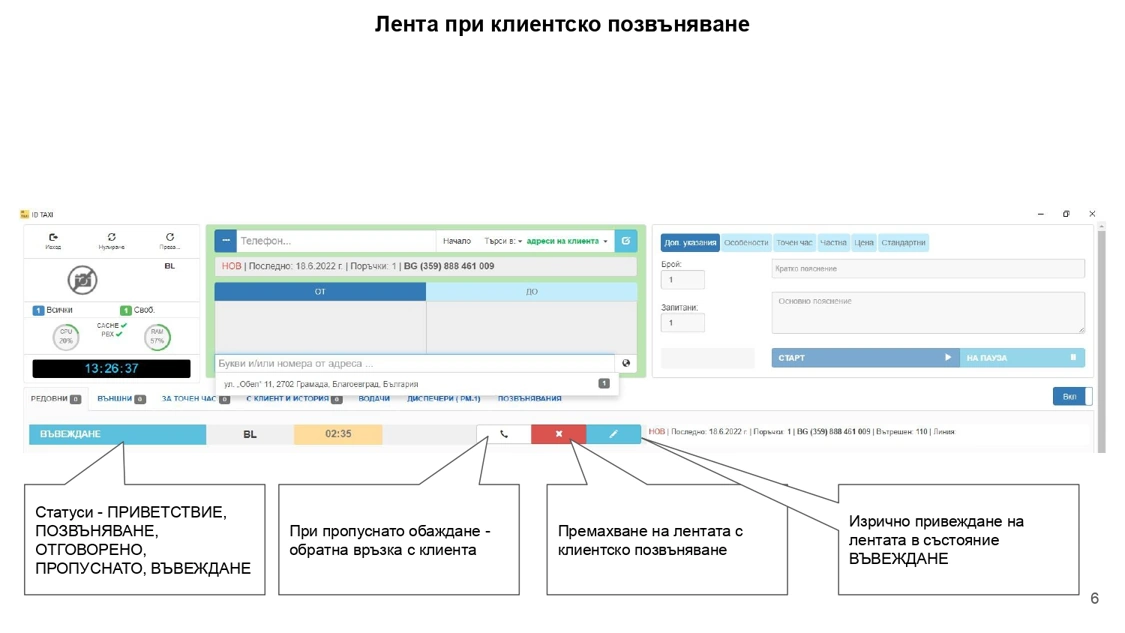Select the ДО address toggle
This screenshot has width=1125, height=633.
pos(531,292)
